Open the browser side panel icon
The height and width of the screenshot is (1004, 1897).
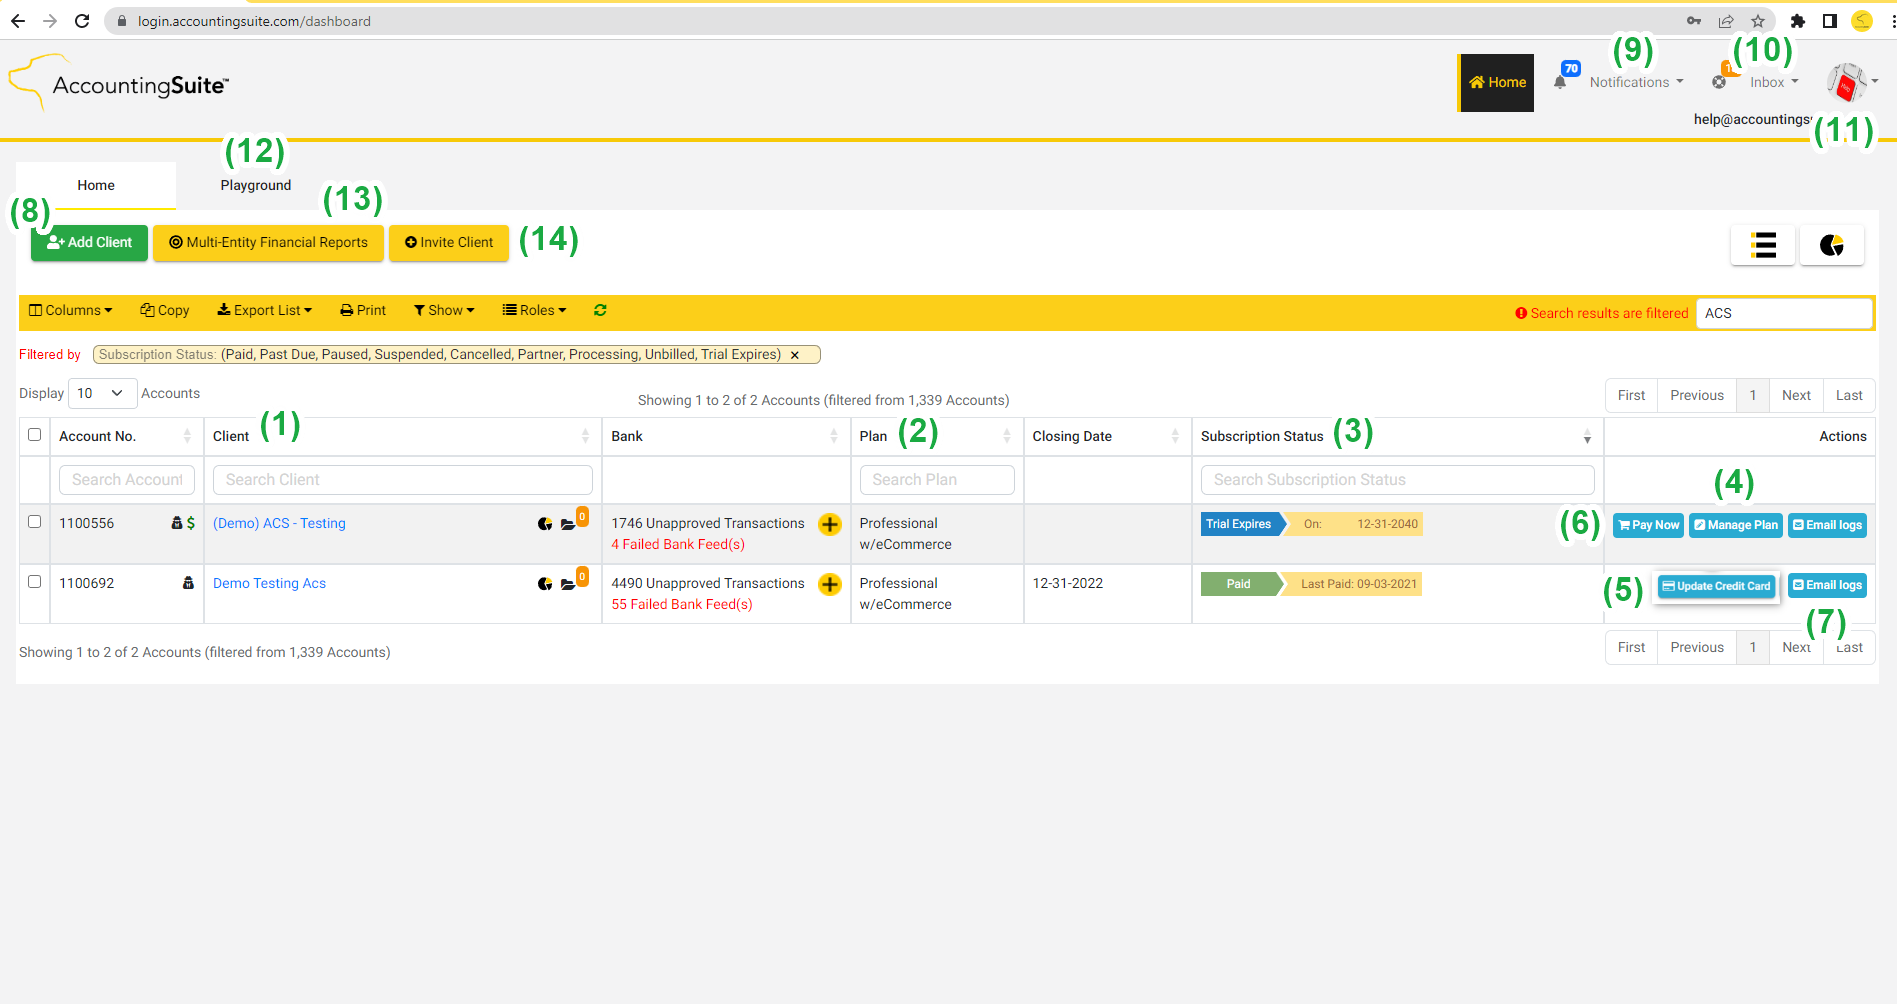pyautogui.click(x=1830, y=21)
